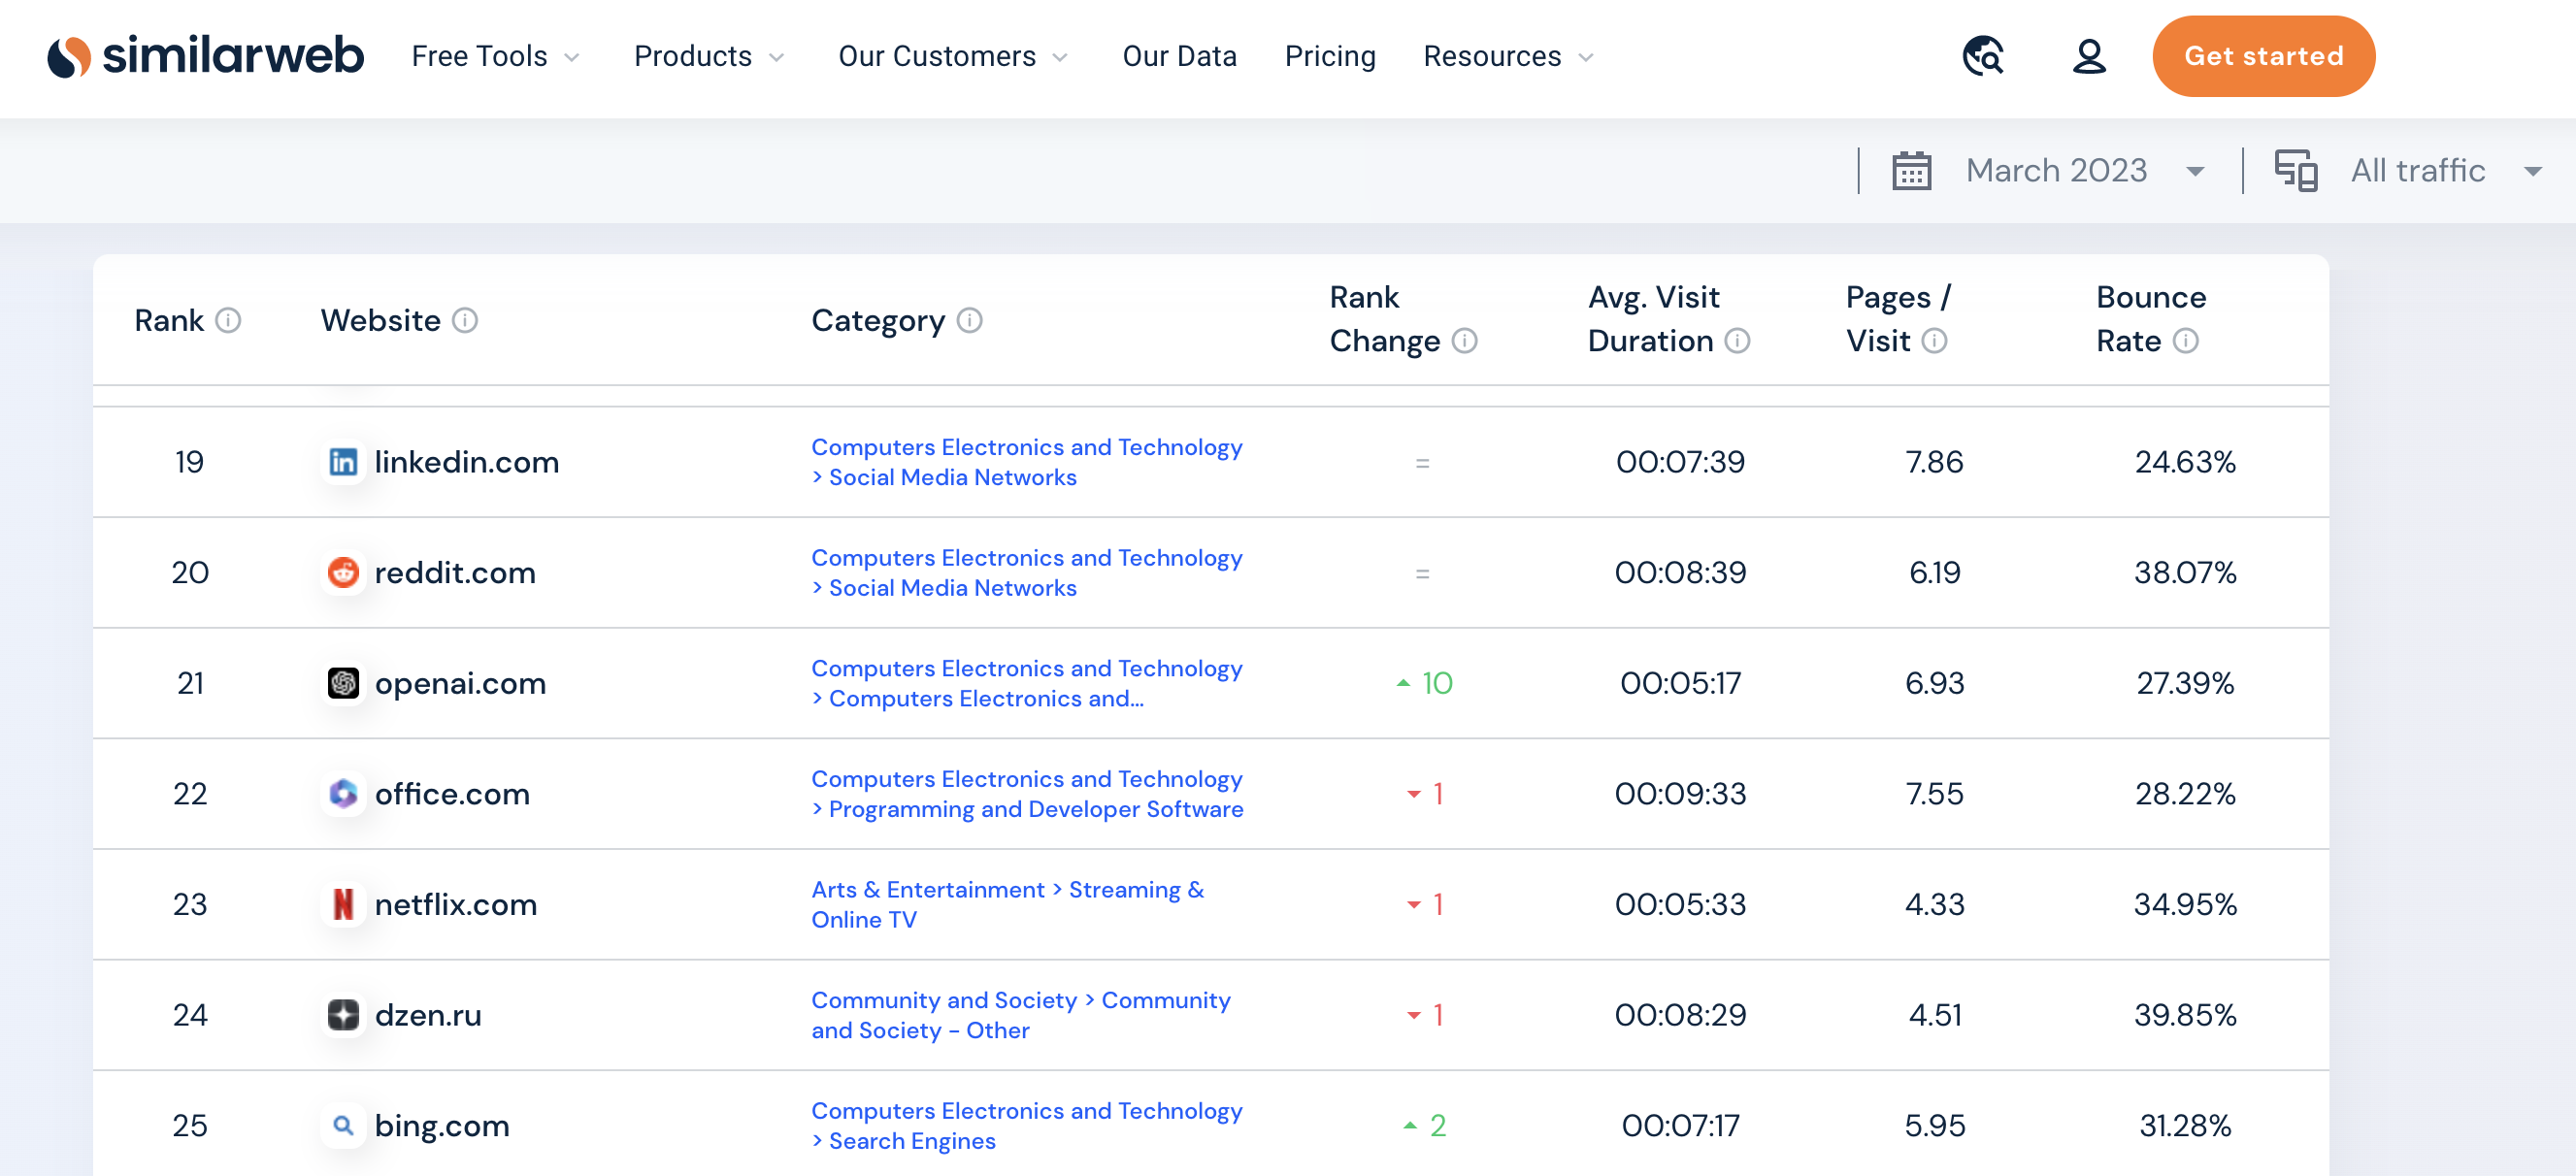The height and width of the screenshot is (1176, 2576).
Task: Click the Netflix favicon
Action: coord(343,904)
